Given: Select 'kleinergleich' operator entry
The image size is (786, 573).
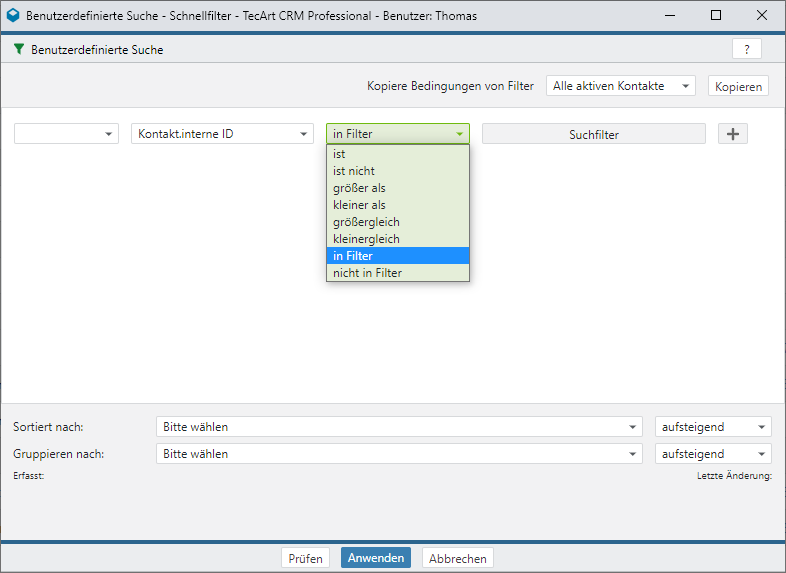Looking at the screenshot, I should 397,239.
